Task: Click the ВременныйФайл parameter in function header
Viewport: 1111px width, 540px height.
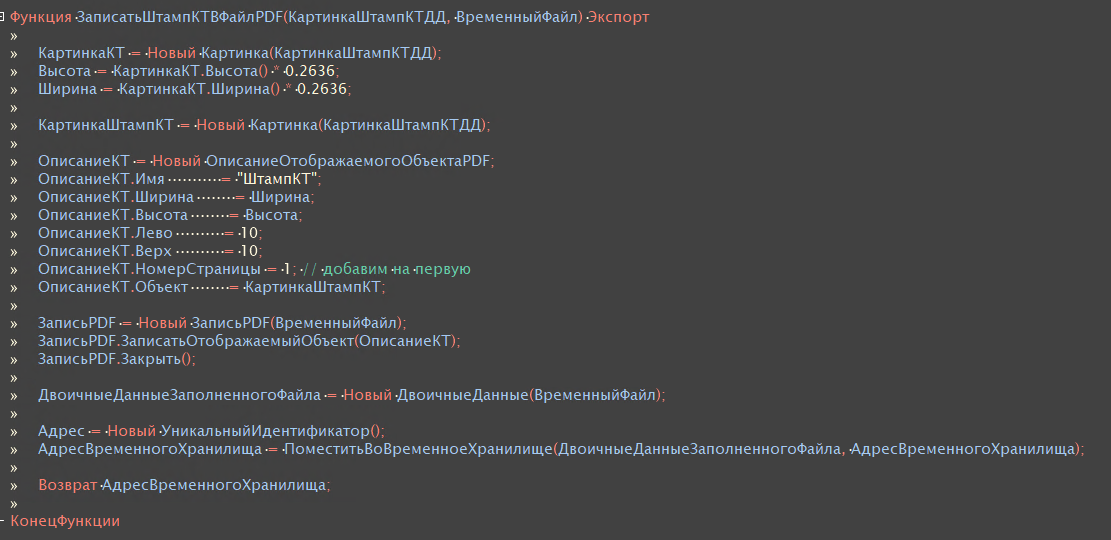Action: click(519, 18)
